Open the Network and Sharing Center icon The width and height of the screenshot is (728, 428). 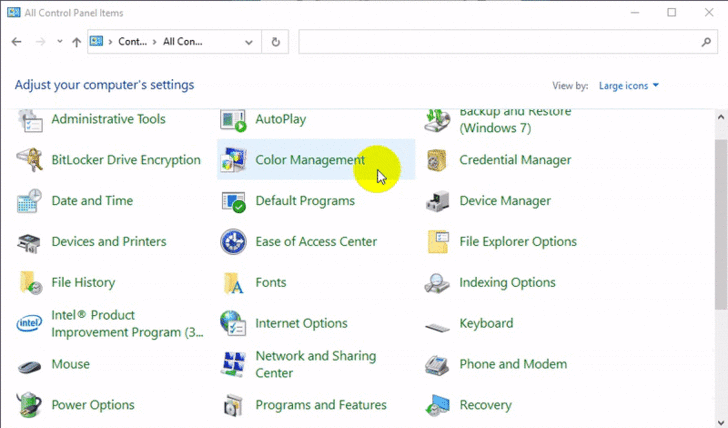click(234, 364)
